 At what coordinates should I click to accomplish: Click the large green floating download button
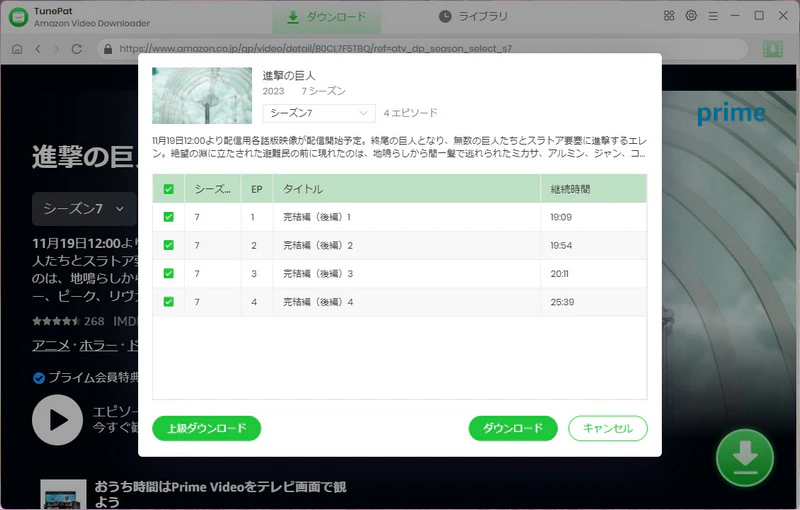tap(745, 457)
